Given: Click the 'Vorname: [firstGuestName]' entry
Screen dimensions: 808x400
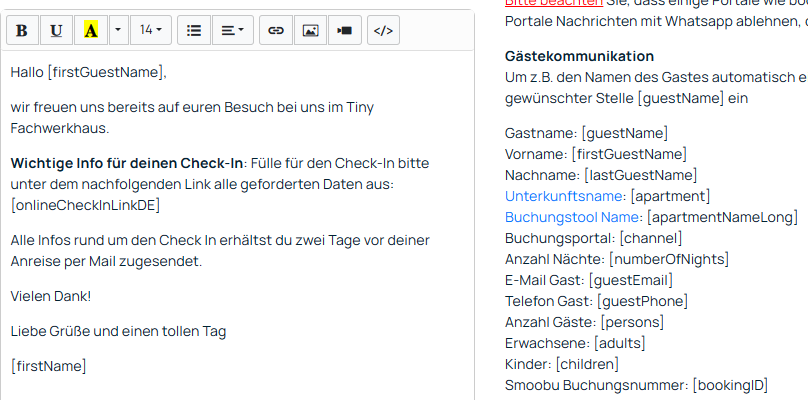Looking at the screenshot, I should pos(596,154).
